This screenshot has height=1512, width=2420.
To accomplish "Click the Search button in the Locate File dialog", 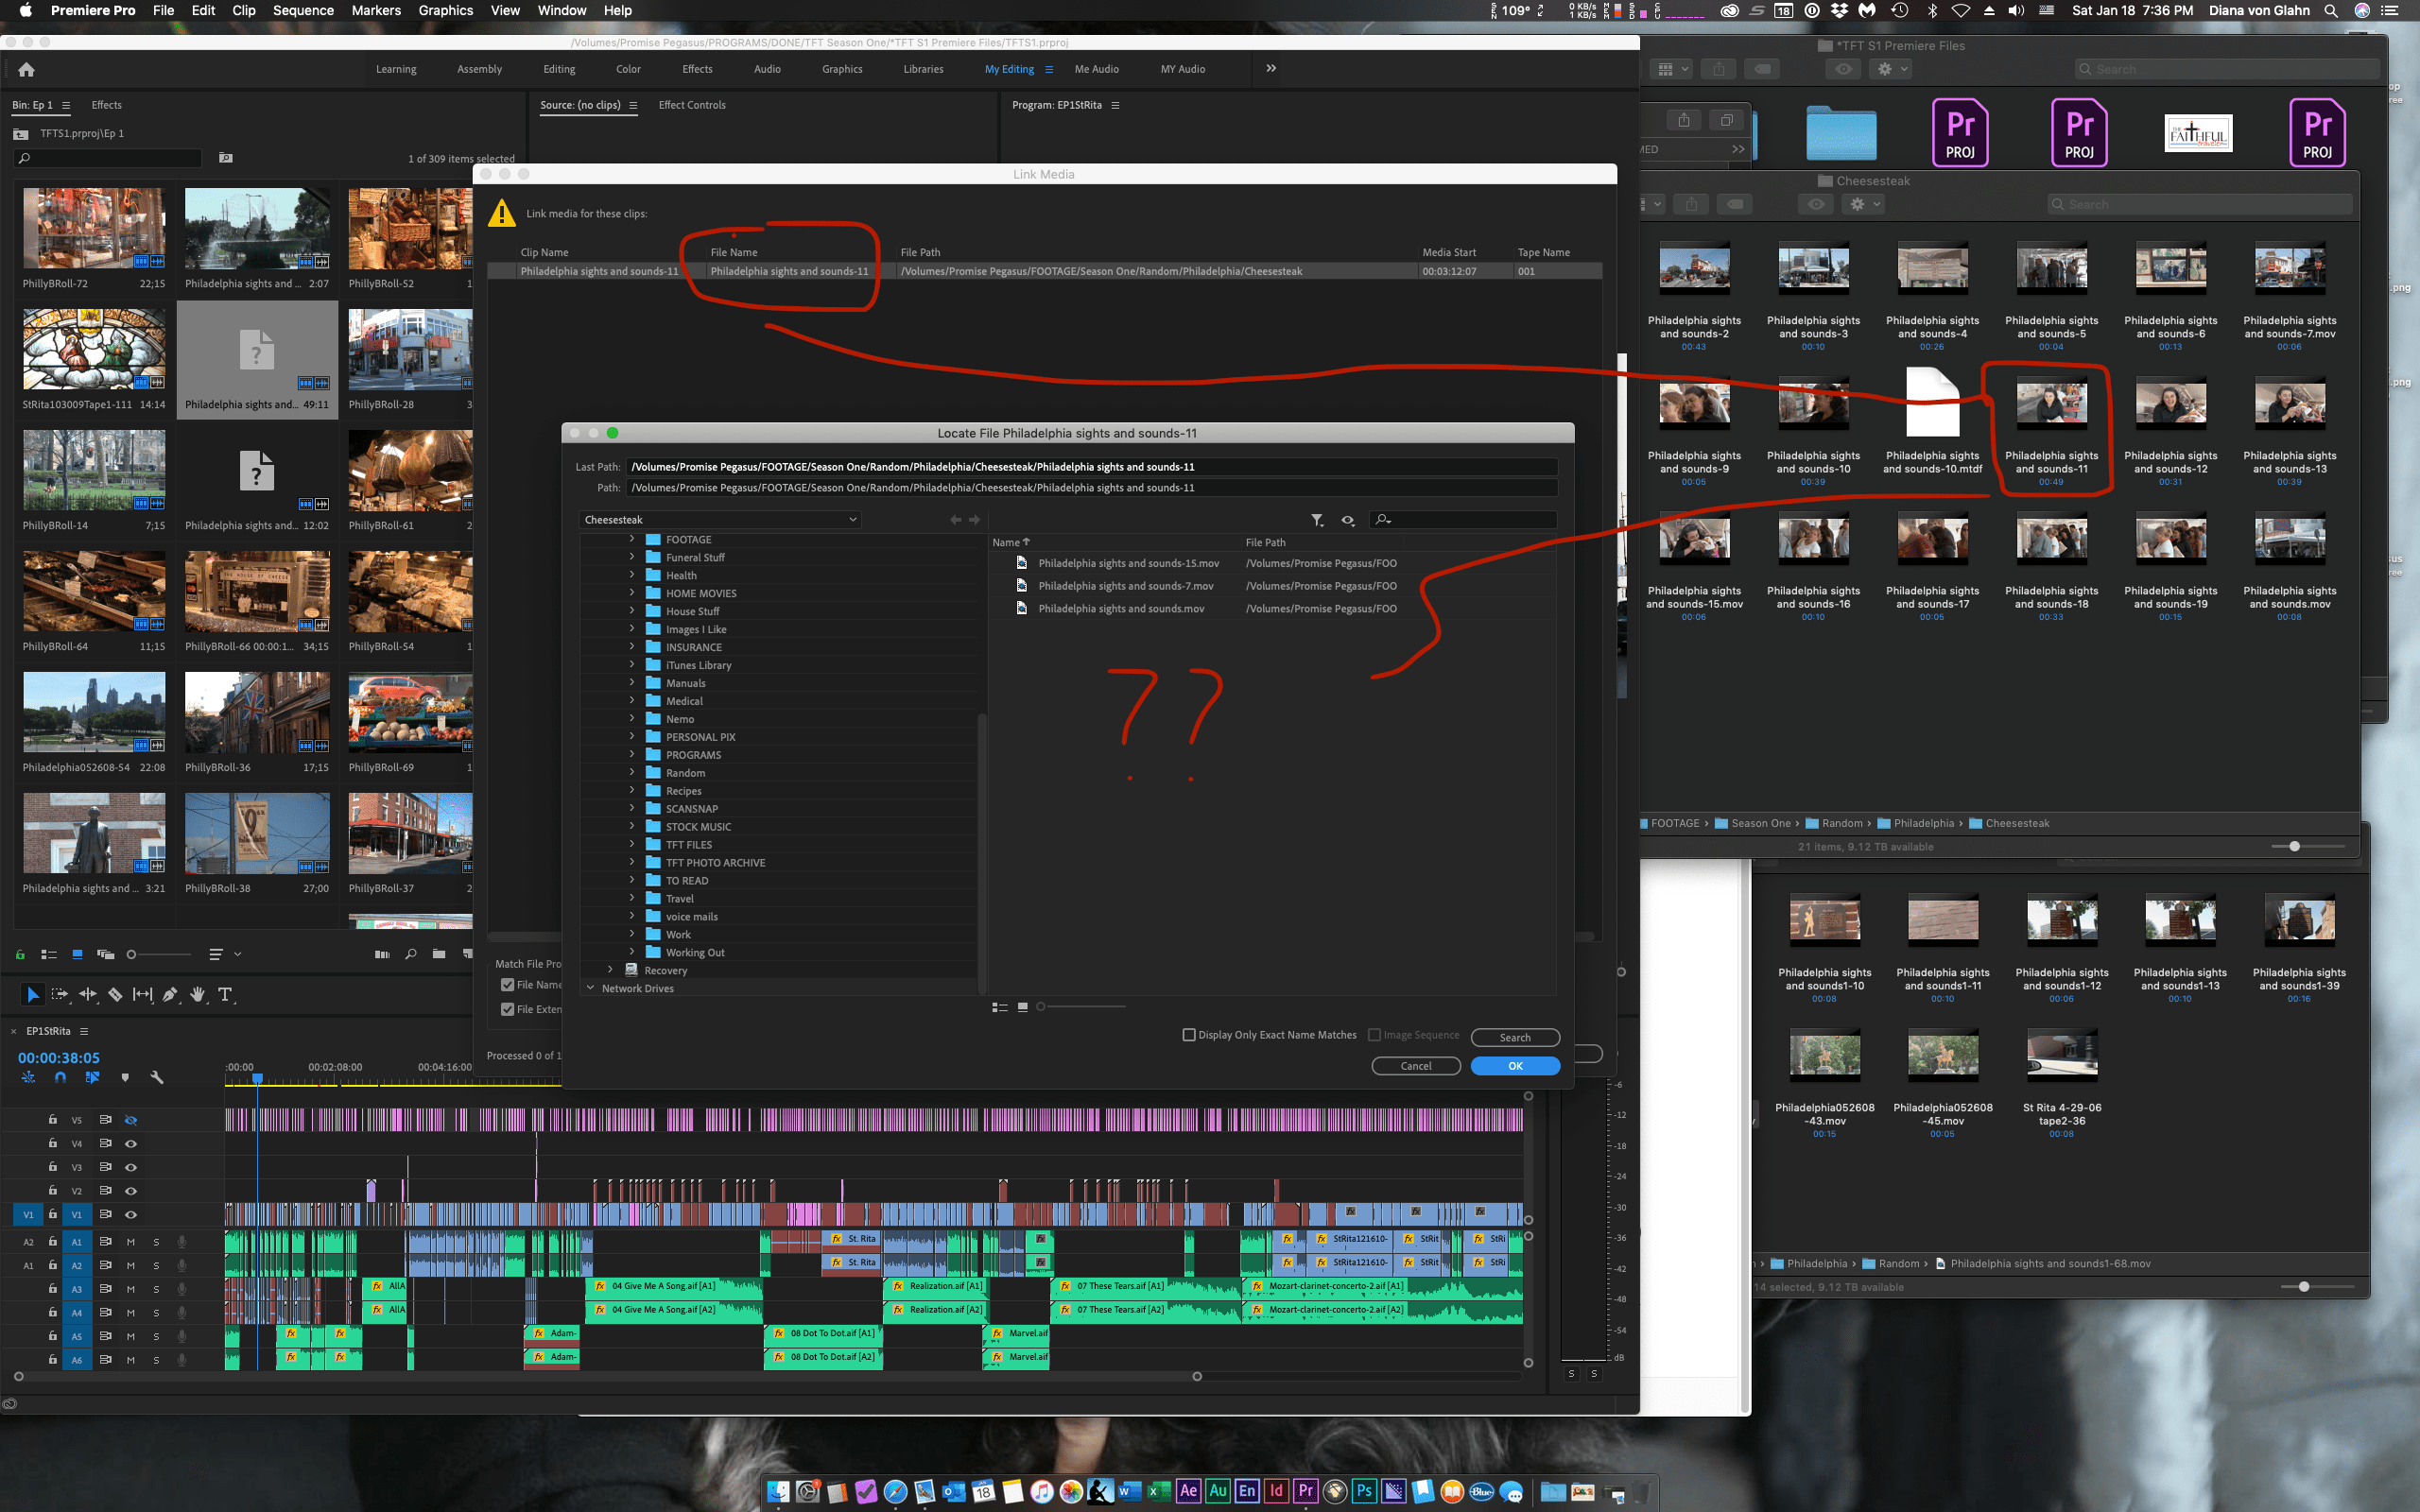I will click(x=1514, y=1037).
